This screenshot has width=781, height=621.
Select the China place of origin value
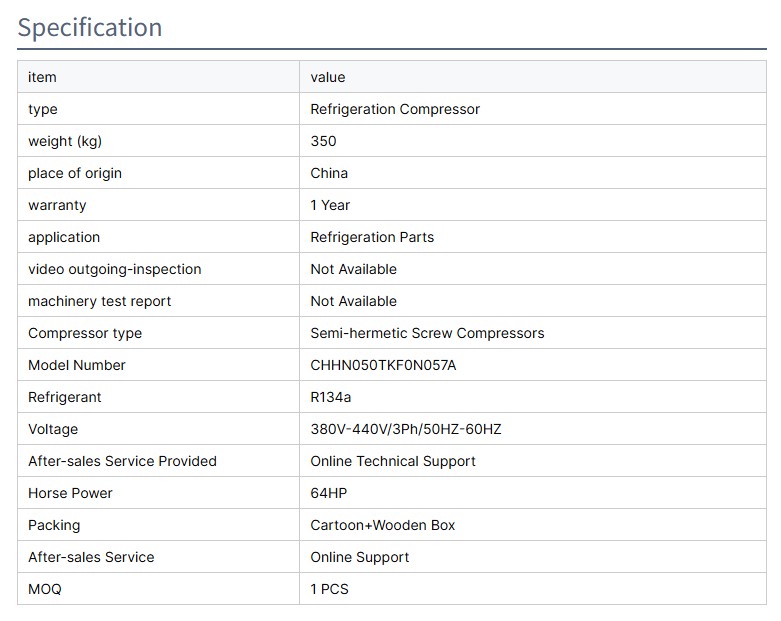click(329, 173)
